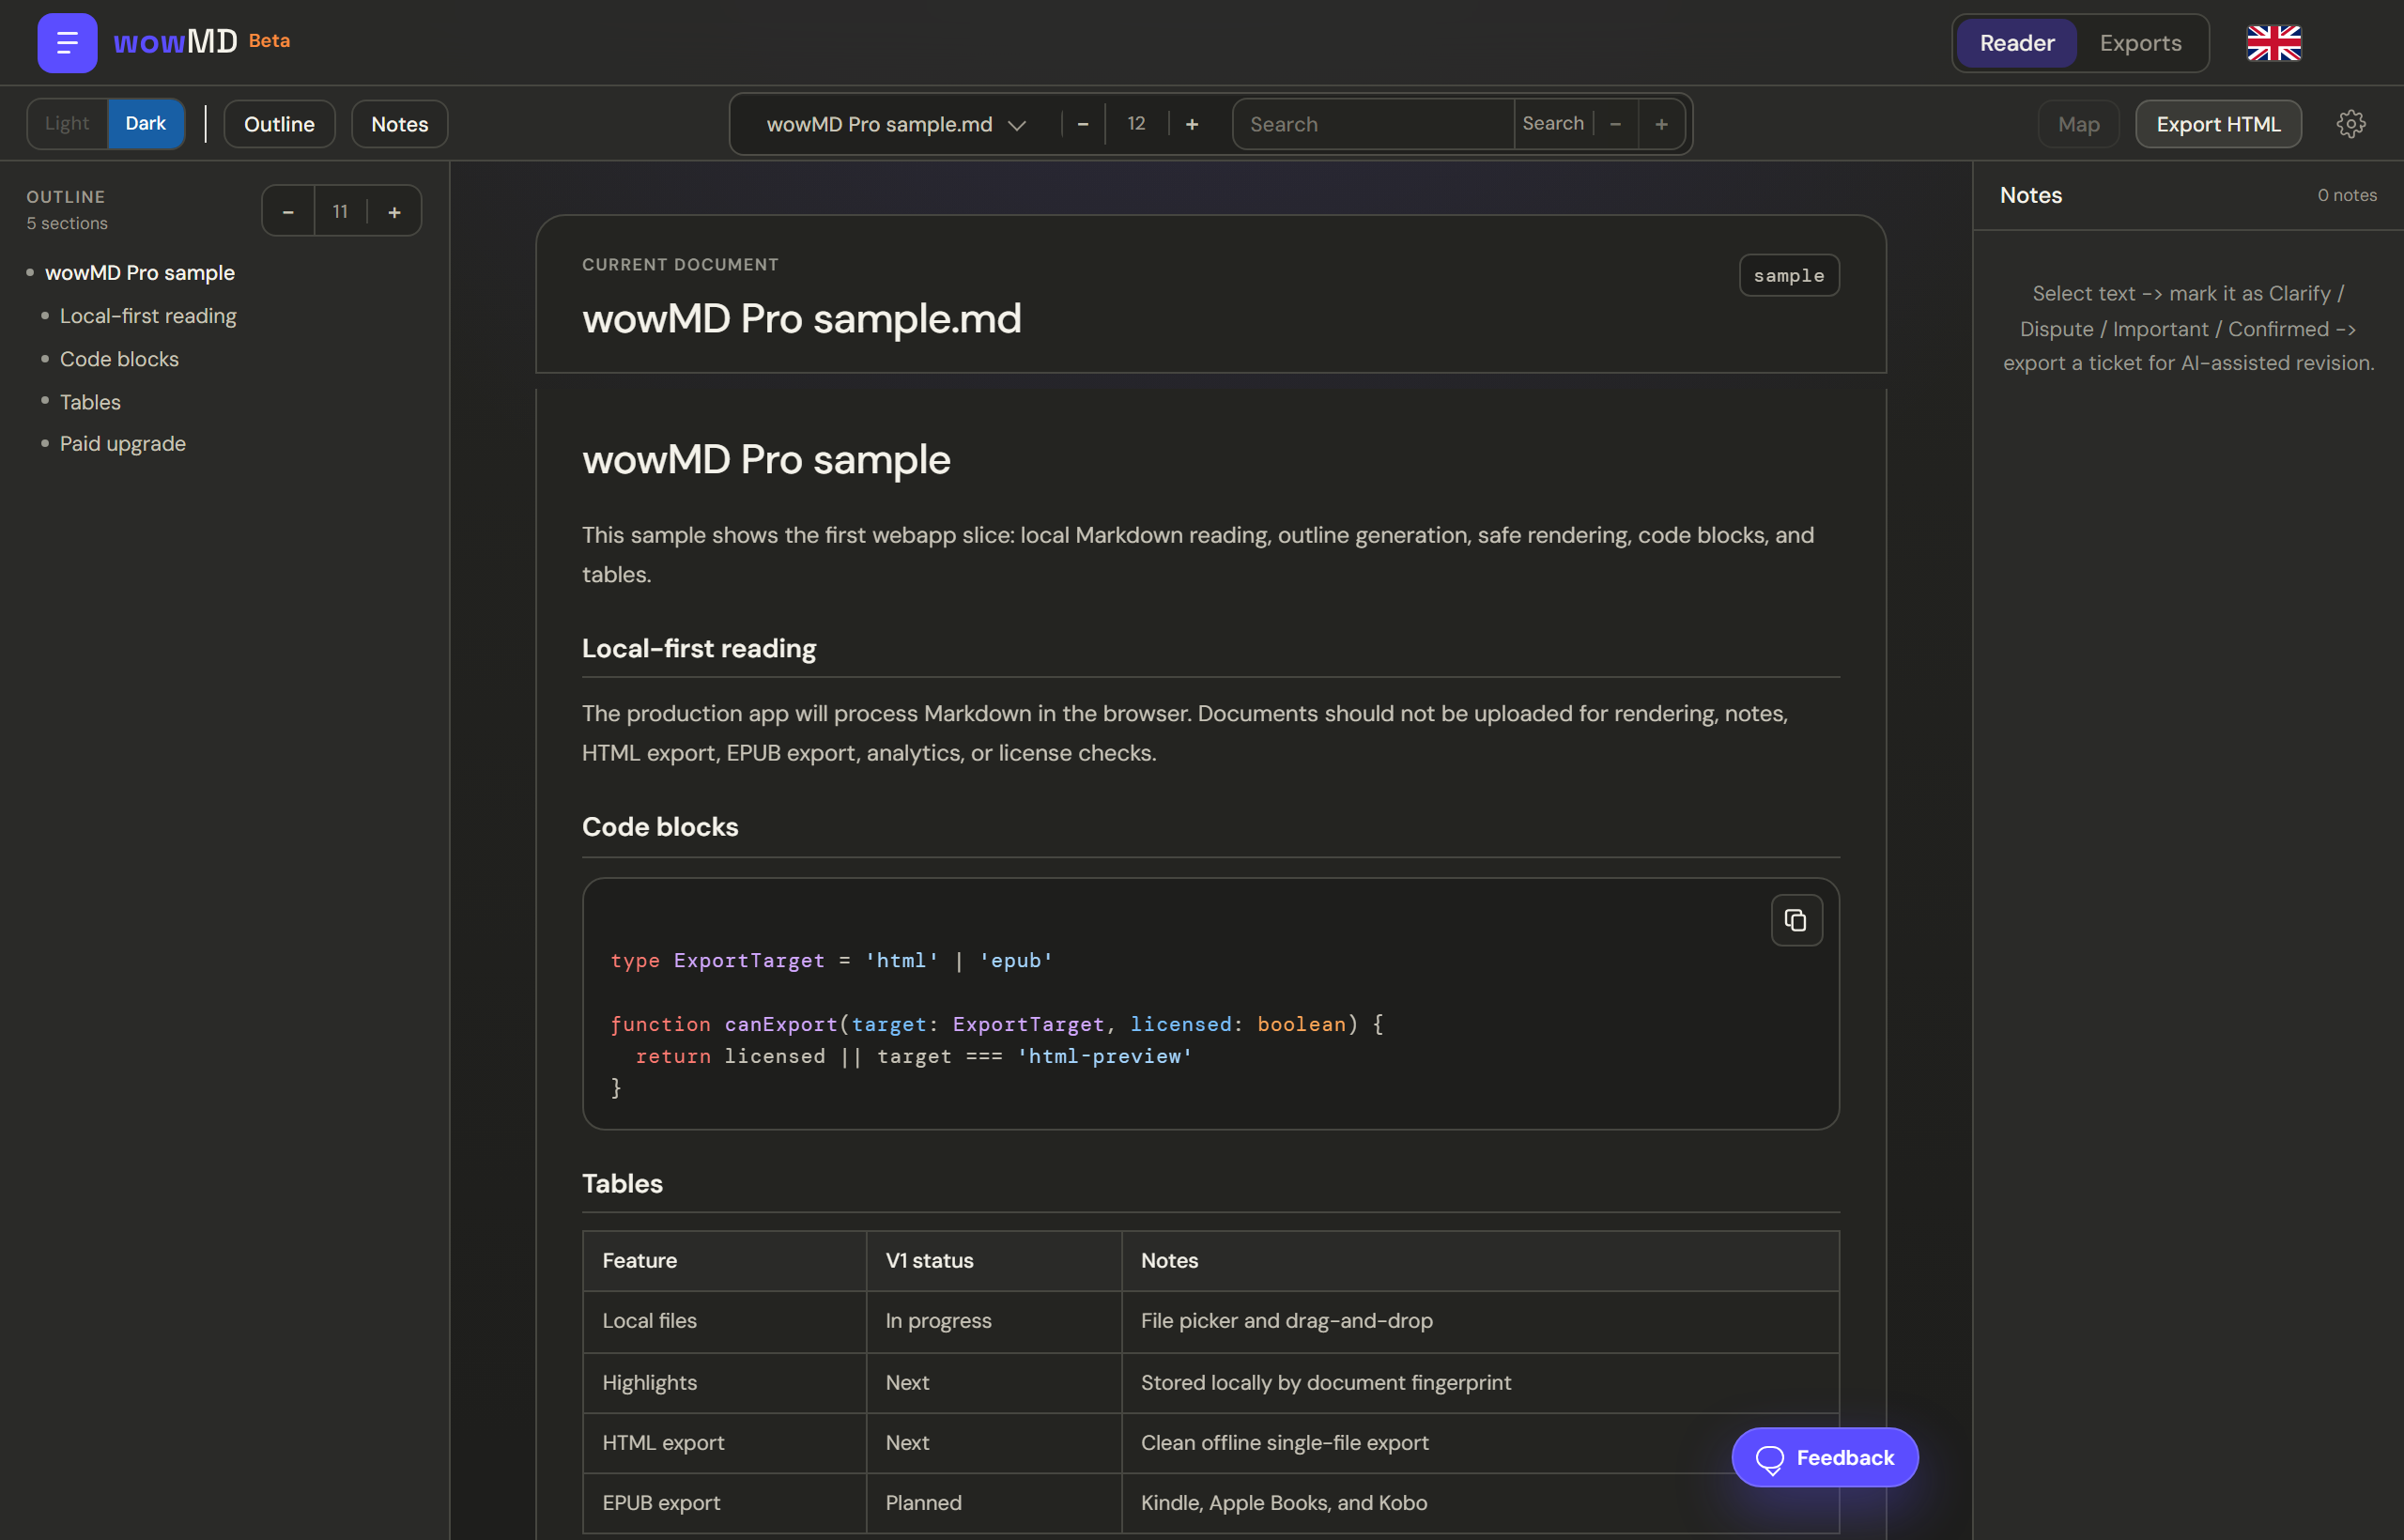Image resolution: width=2404 pixels, height=1540 pixels.
Task: Open settings via the gear icon
Action: (2351, 124)
